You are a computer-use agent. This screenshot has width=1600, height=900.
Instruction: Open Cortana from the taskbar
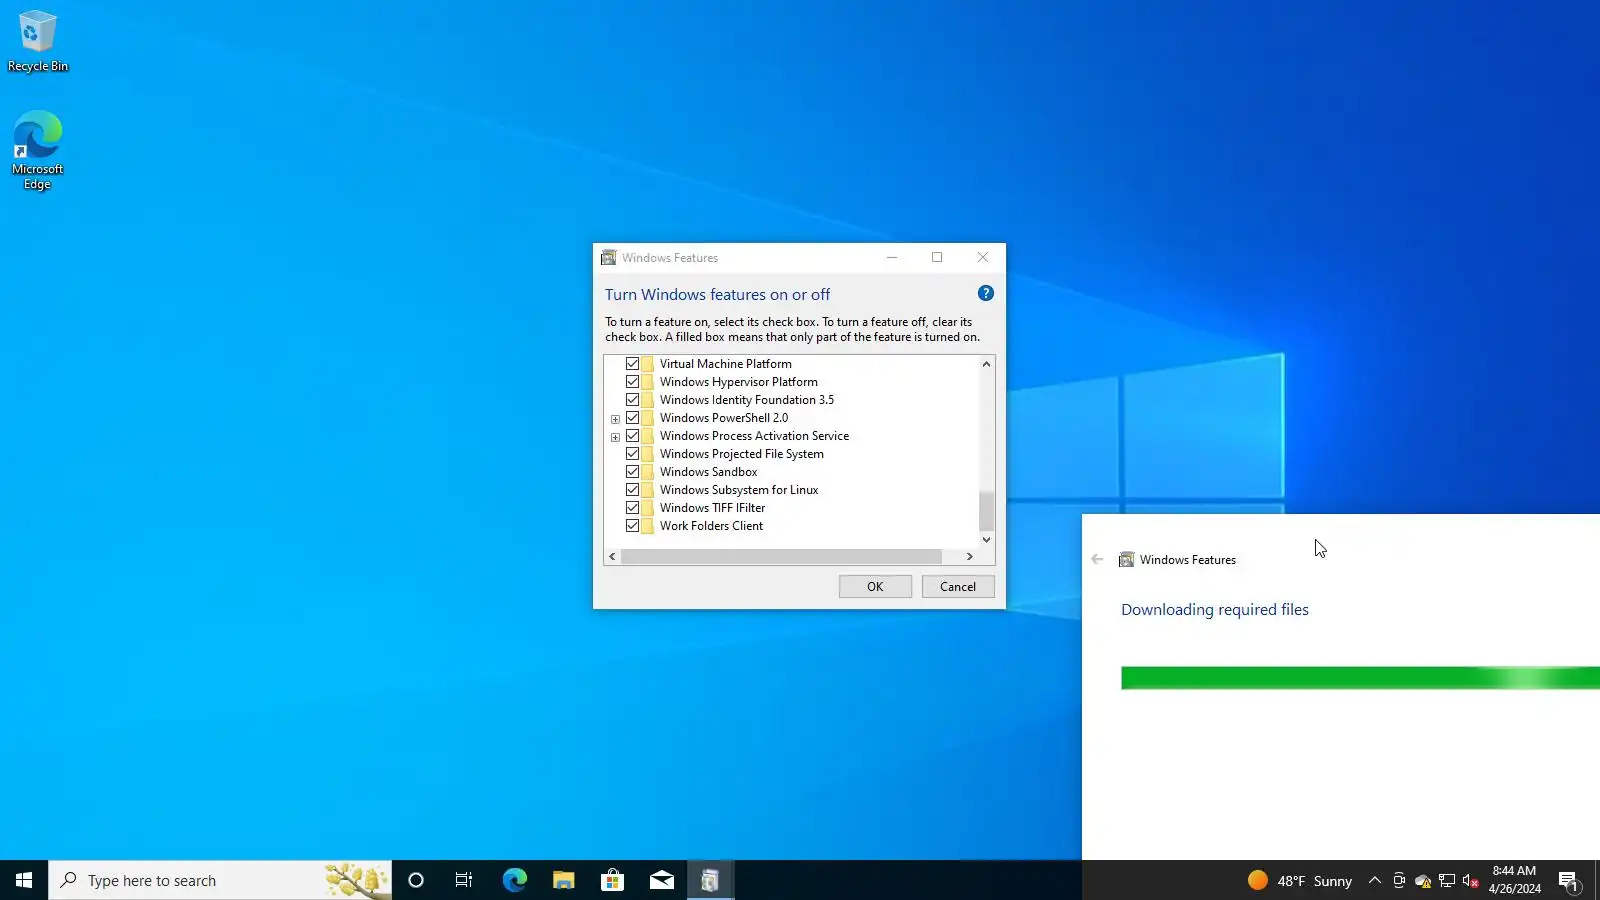416,880
